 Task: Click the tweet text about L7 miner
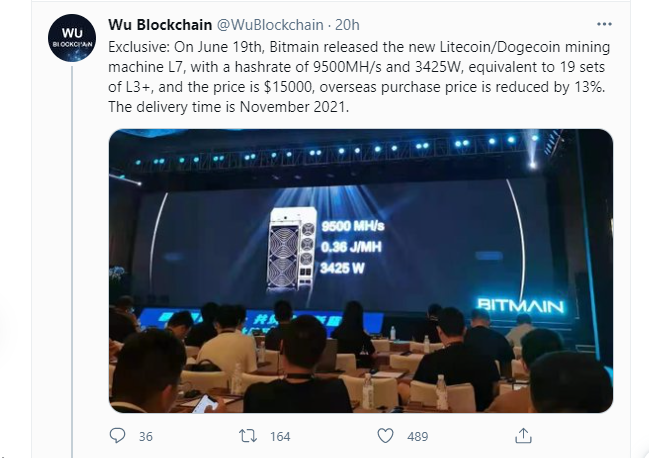(359, 77)
